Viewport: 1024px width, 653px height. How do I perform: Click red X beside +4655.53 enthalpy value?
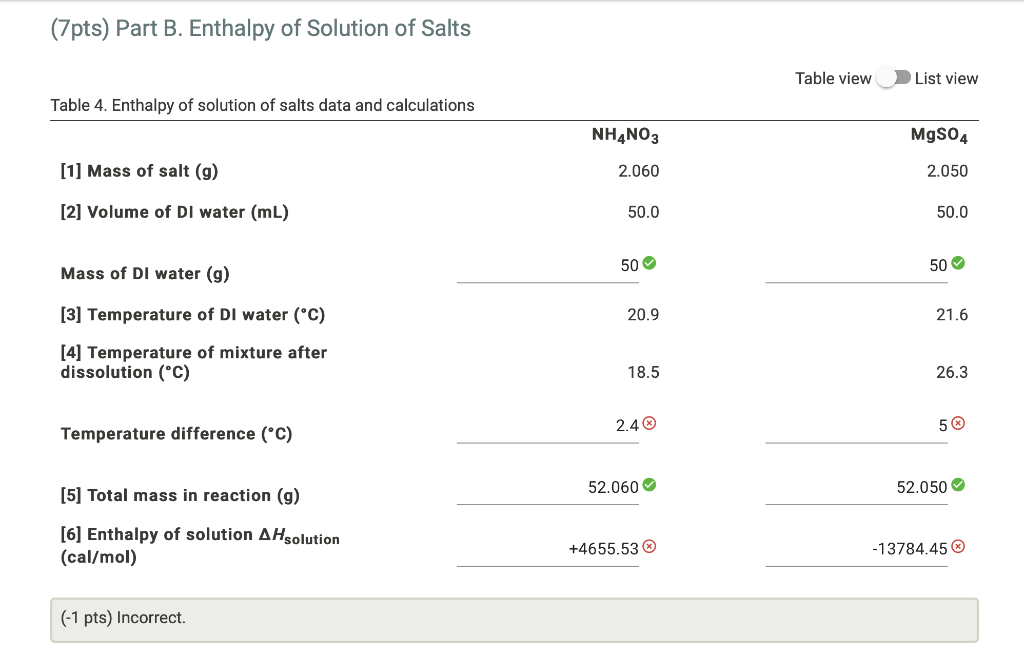651,547
